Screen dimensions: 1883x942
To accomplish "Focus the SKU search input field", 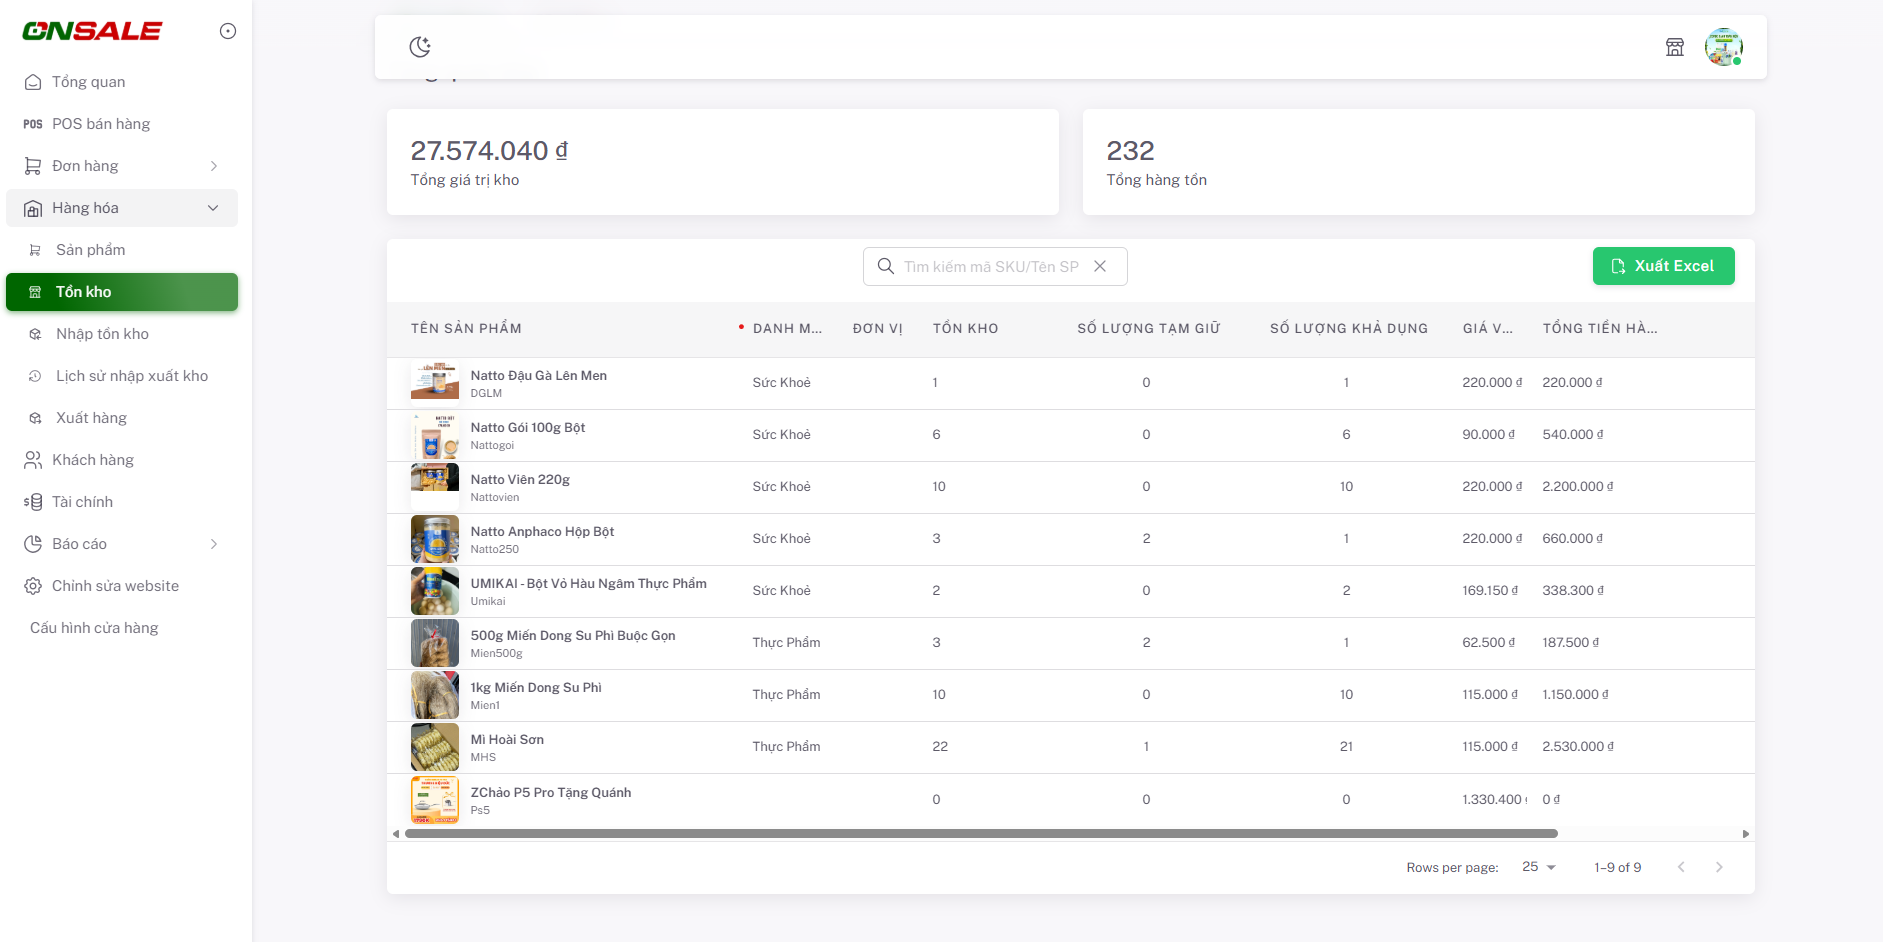I will click(x=990, y=266).
